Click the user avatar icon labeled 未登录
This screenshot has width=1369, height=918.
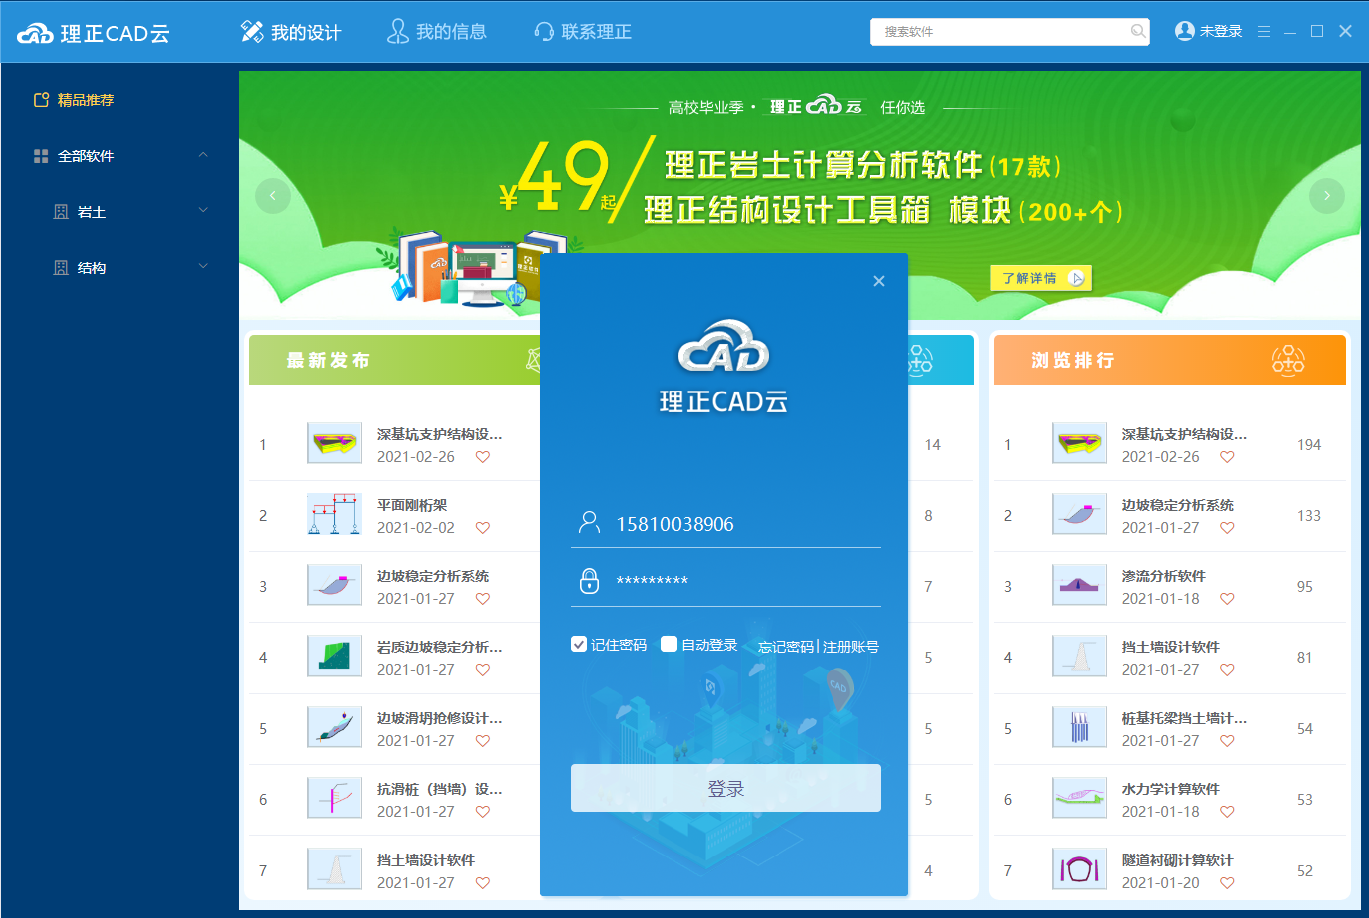1185,31
